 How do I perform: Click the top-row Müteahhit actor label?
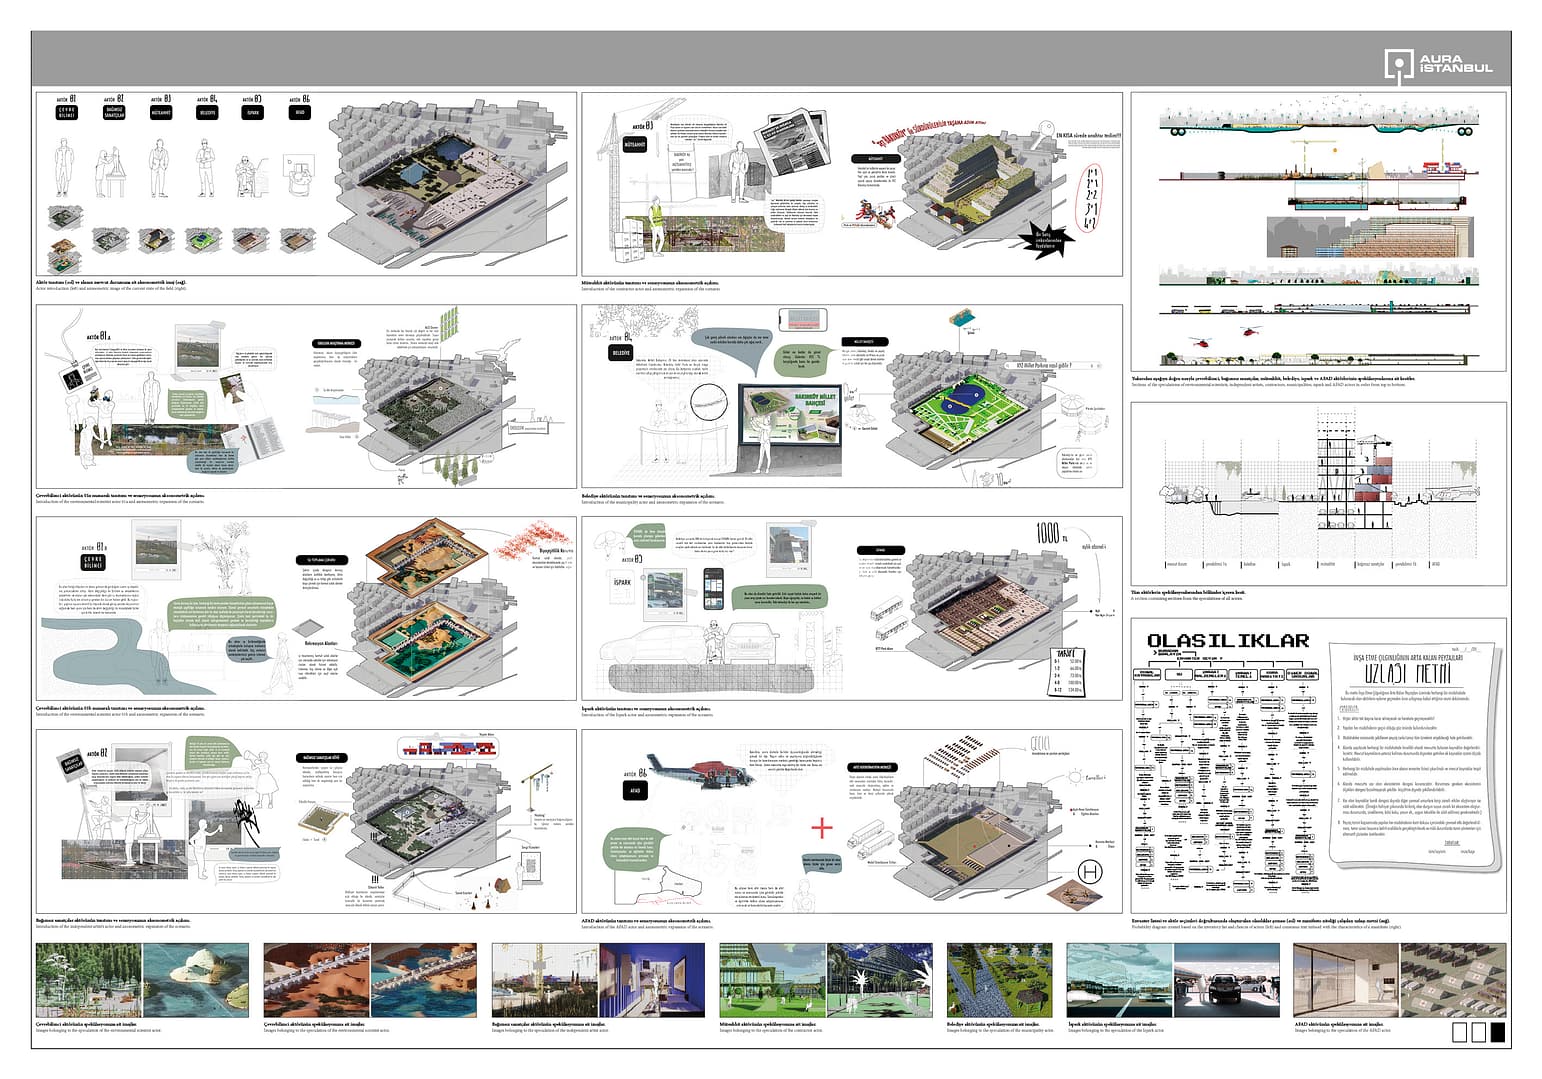(161, 113)
